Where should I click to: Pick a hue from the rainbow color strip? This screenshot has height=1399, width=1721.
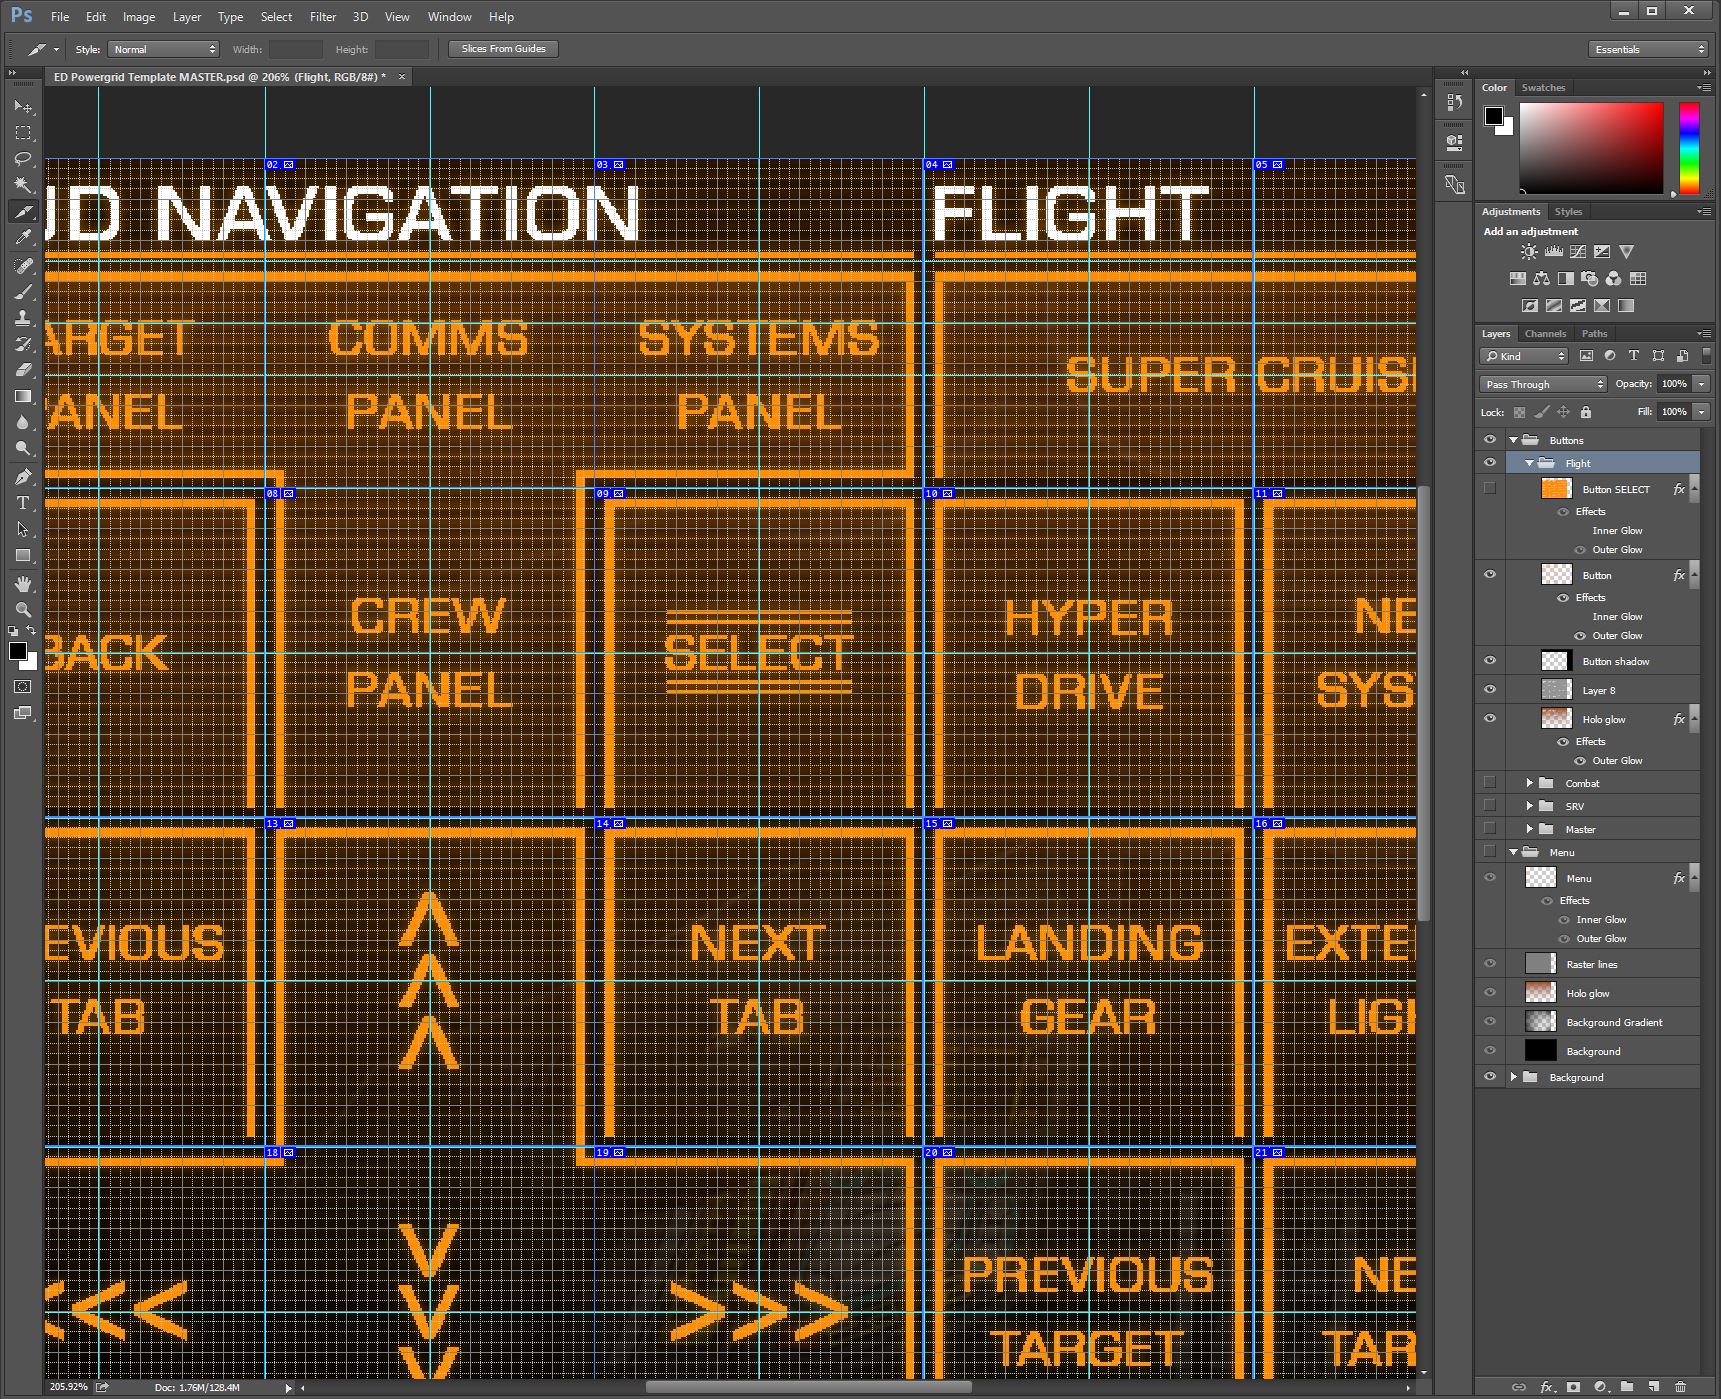coord(1689,148)
